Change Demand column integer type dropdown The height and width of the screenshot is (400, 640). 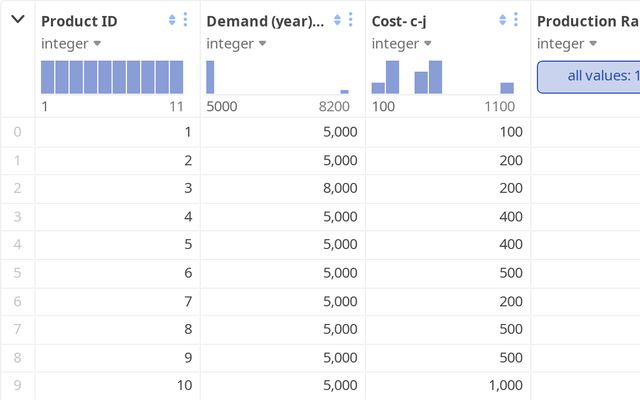tap(236, 44)
